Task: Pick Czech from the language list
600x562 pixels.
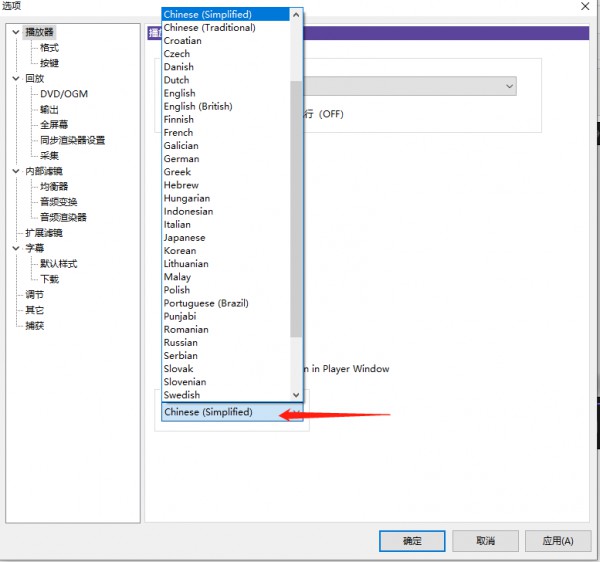Action: (x=226, y=54)
